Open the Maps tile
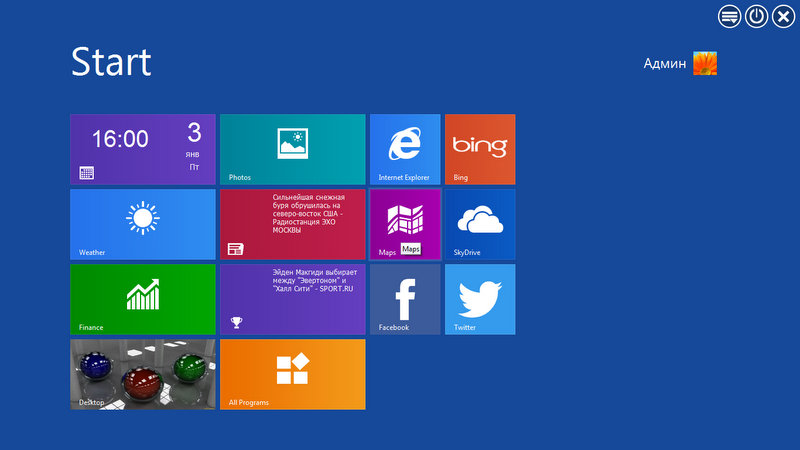This screenshot has width=800, height=450. pos(405,224)
